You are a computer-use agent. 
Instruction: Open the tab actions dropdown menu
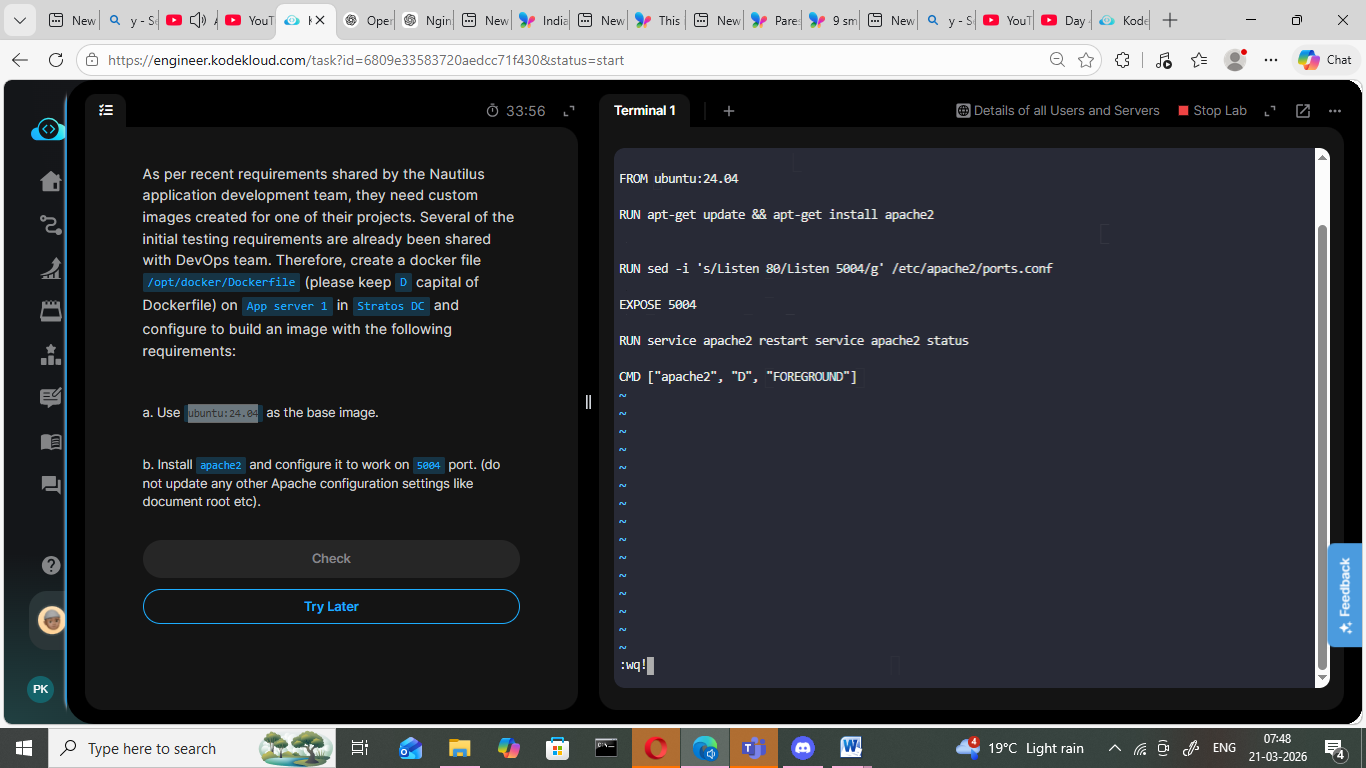[20, 20]
